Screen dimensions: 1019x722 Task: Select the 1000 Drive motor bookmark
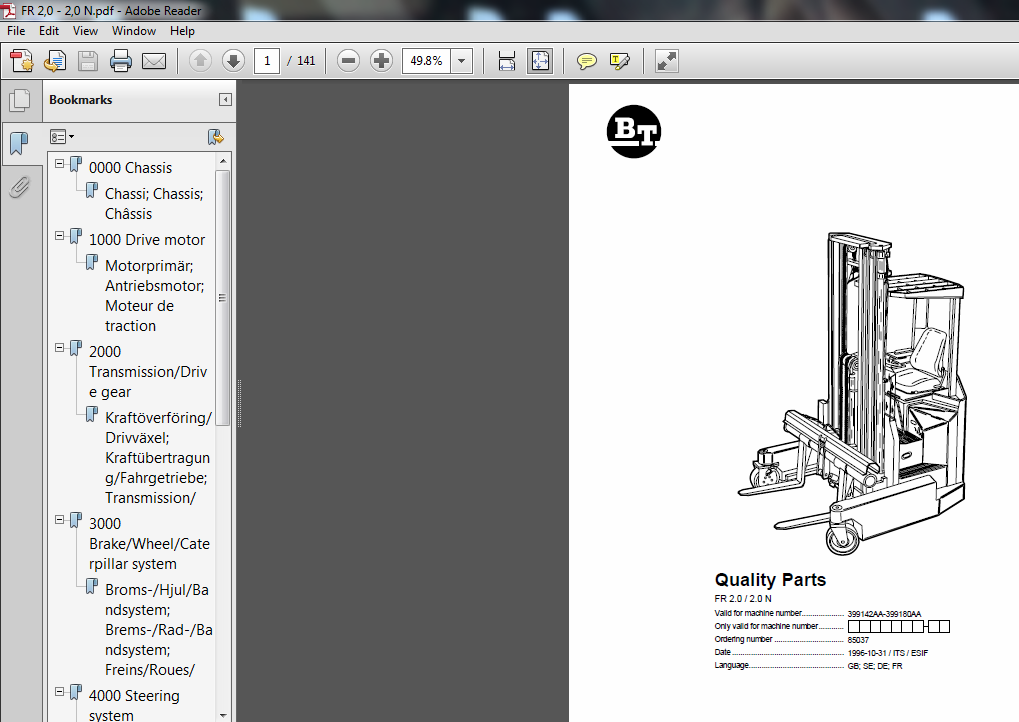[x=147, y=240]
